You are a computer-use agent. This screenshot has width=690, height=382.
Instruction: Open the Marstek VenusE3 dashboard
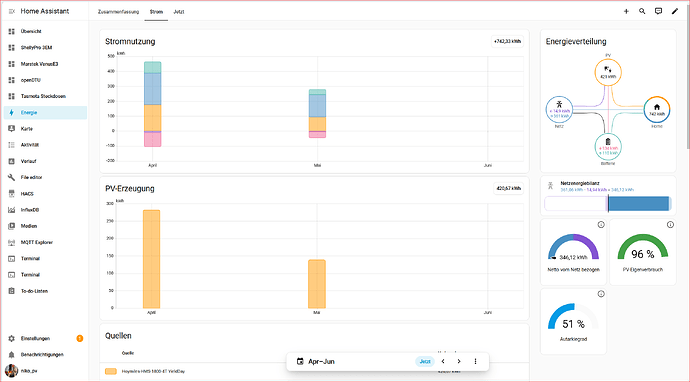pos(45,64)
